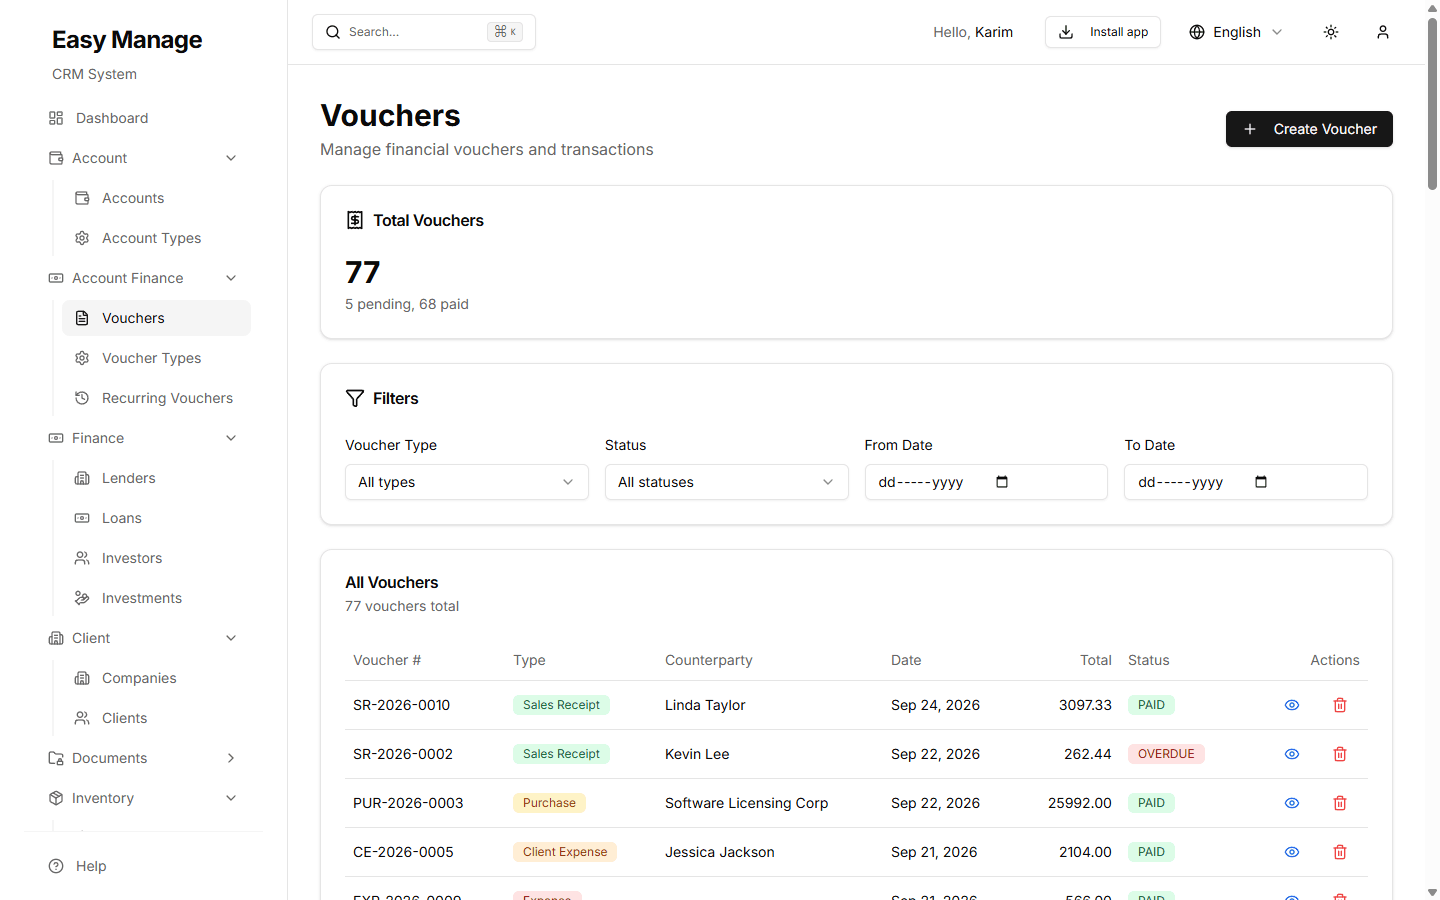This screenshot has width=1440, height=900.
Task: Click the Lenders building icon
Action: [x=82, y=478]
